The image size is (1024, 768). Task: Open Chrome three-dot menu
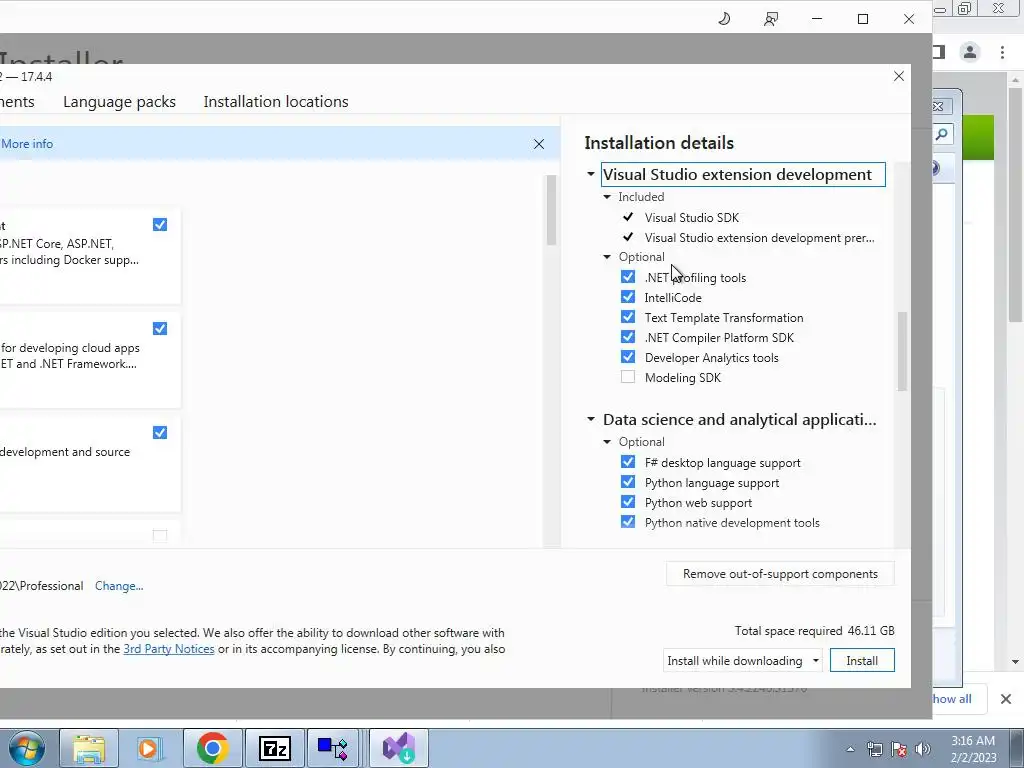point(1002,52)
